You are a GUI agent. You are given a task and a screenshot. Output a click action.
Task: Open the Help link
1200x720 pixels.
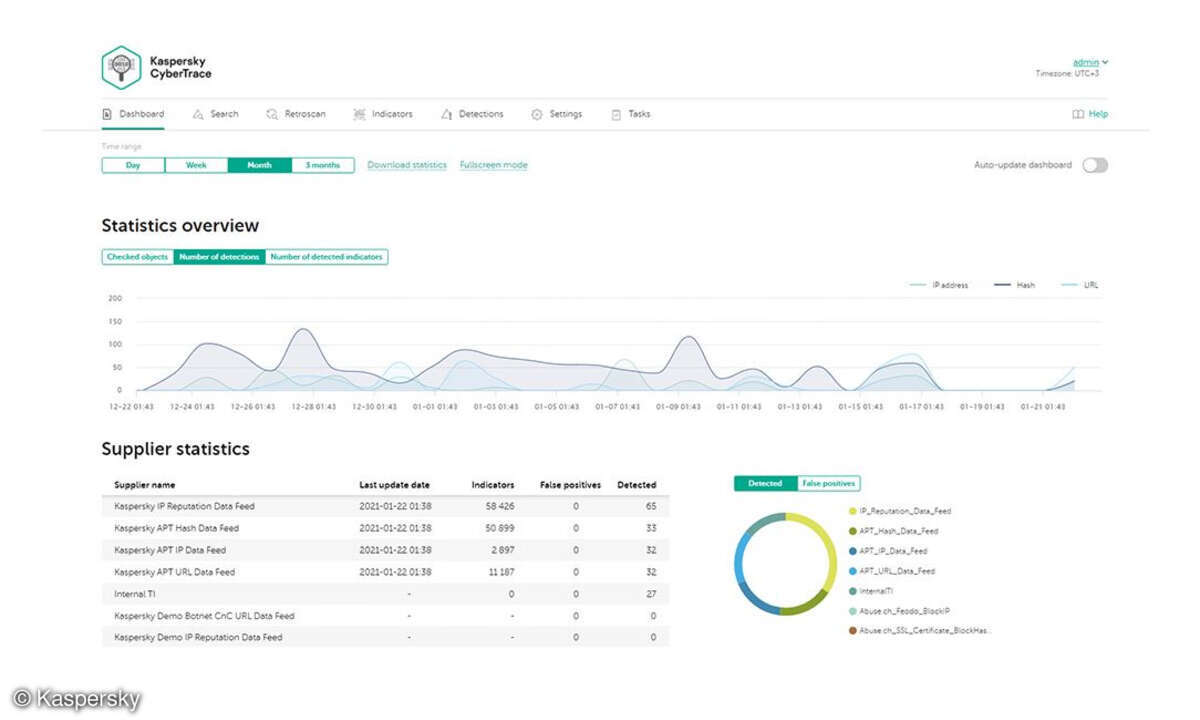1090,114
